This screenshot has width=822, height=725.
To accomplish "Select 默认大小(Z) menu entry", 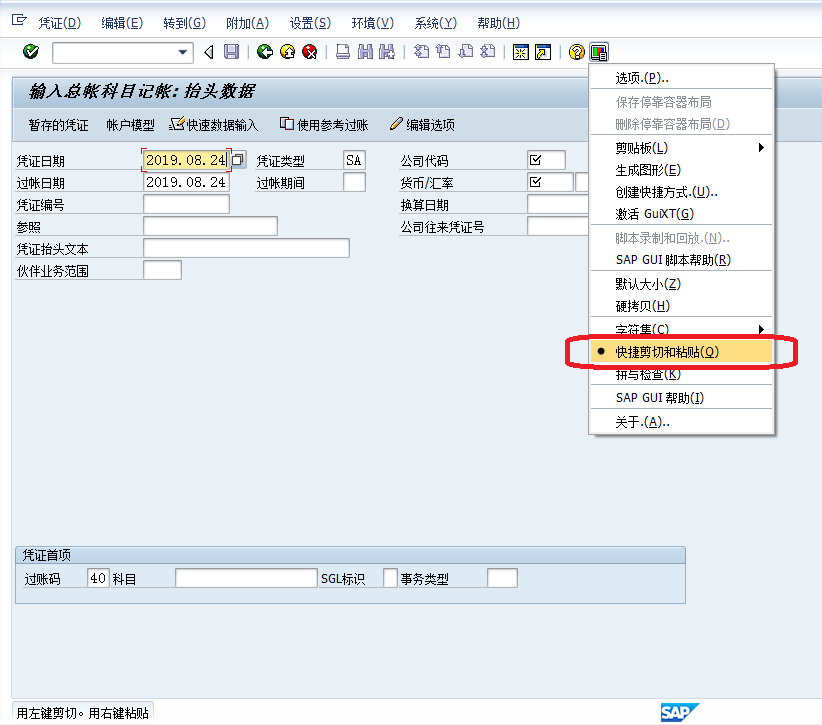I will (x=681, y=284).
